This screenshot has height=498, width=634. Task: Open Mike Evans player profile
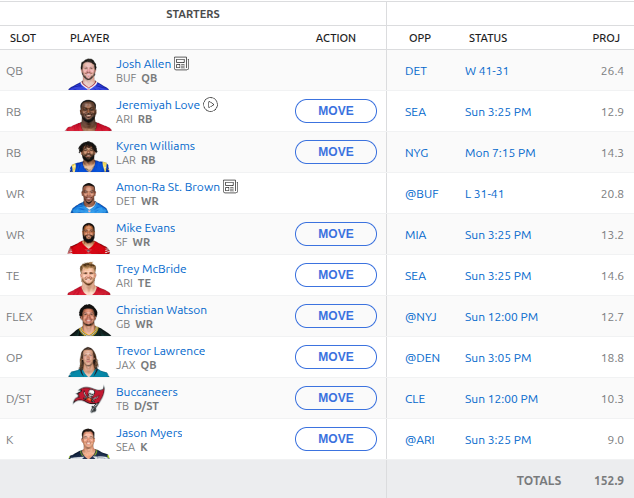[146, 228]
